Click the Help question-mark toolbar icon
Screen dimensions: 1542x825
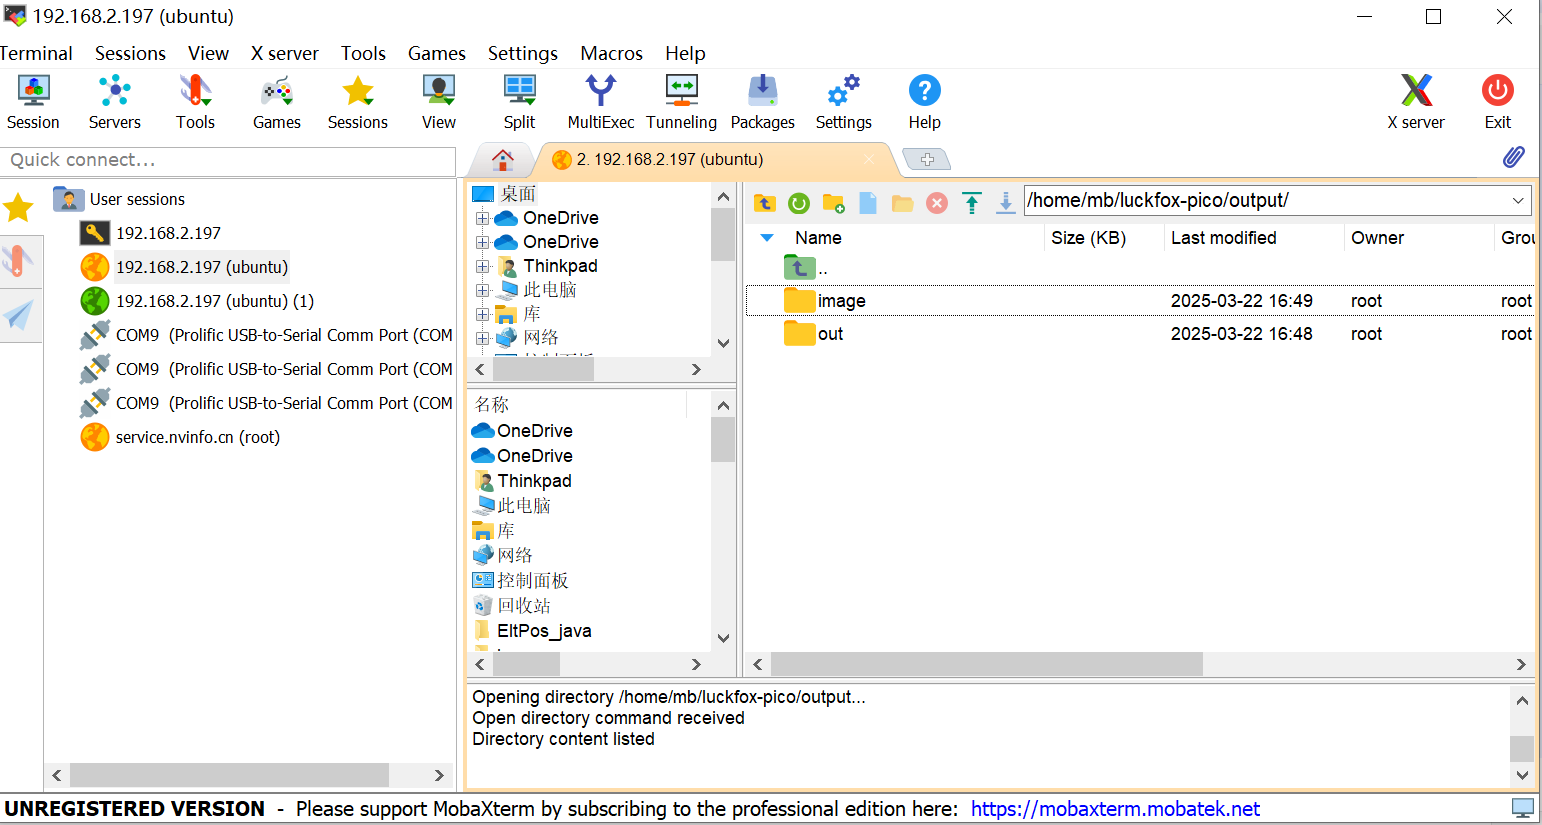(x=924, y=102)
